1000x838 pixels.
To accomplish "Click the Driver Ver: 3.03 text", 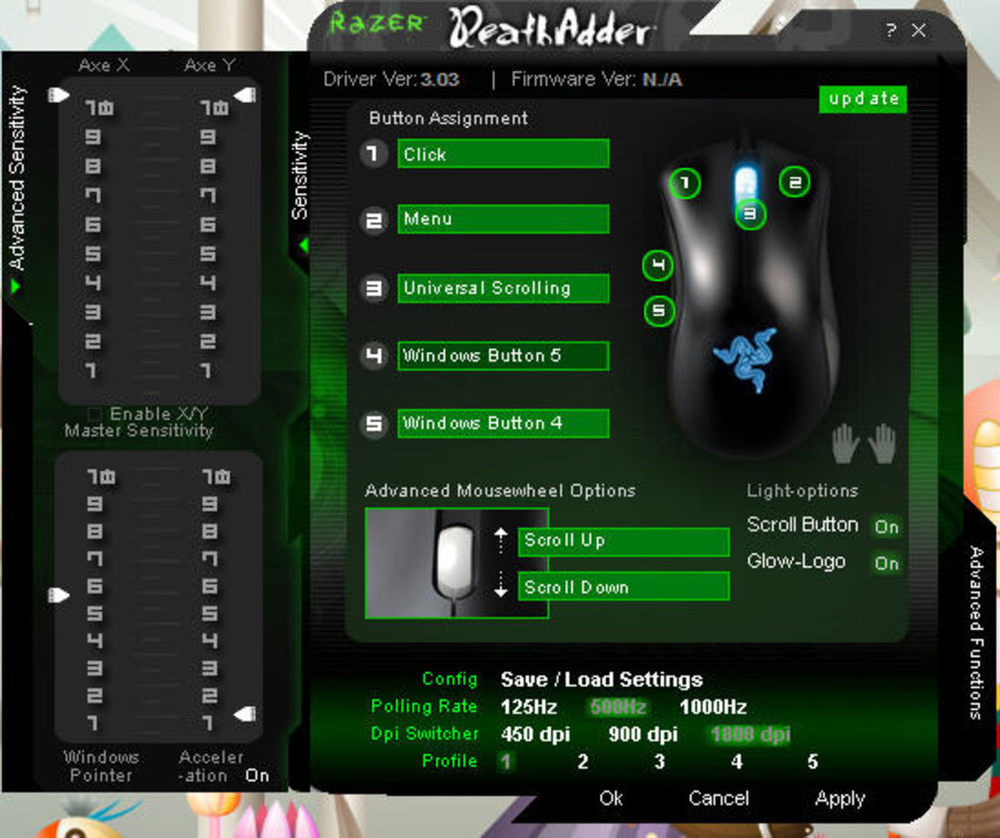I will pyautogui.click(x=391, y=79).
